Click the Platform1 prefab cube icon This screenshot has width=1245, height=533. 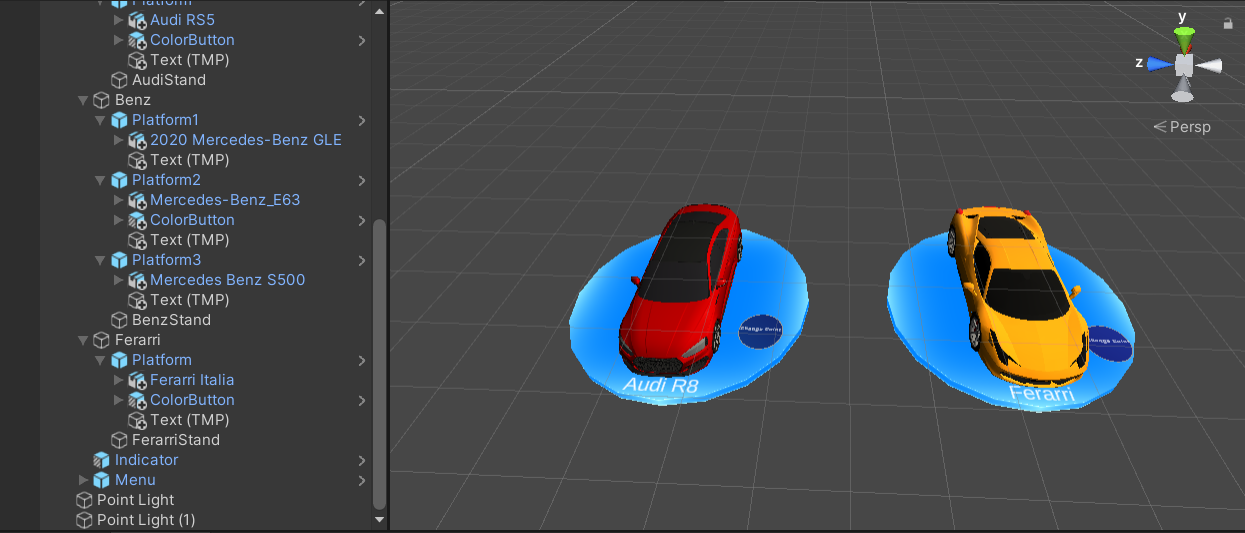(120, 120)
